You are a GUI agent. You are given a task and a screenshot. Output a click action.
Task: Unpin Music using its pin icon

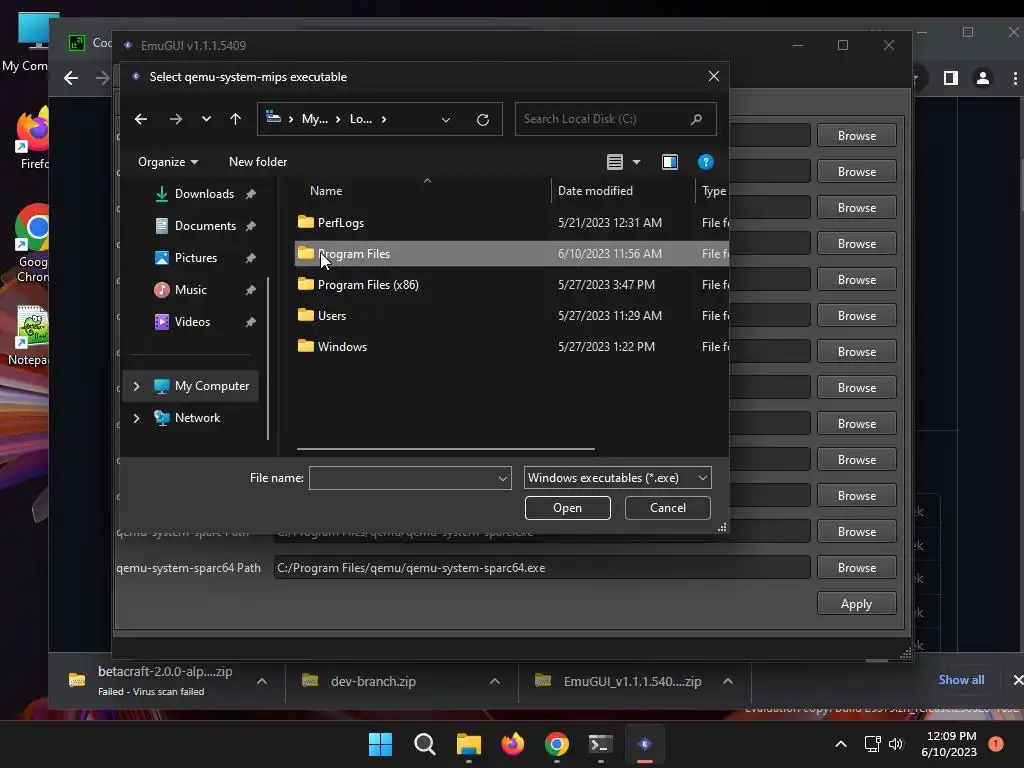tap(250, 290)
